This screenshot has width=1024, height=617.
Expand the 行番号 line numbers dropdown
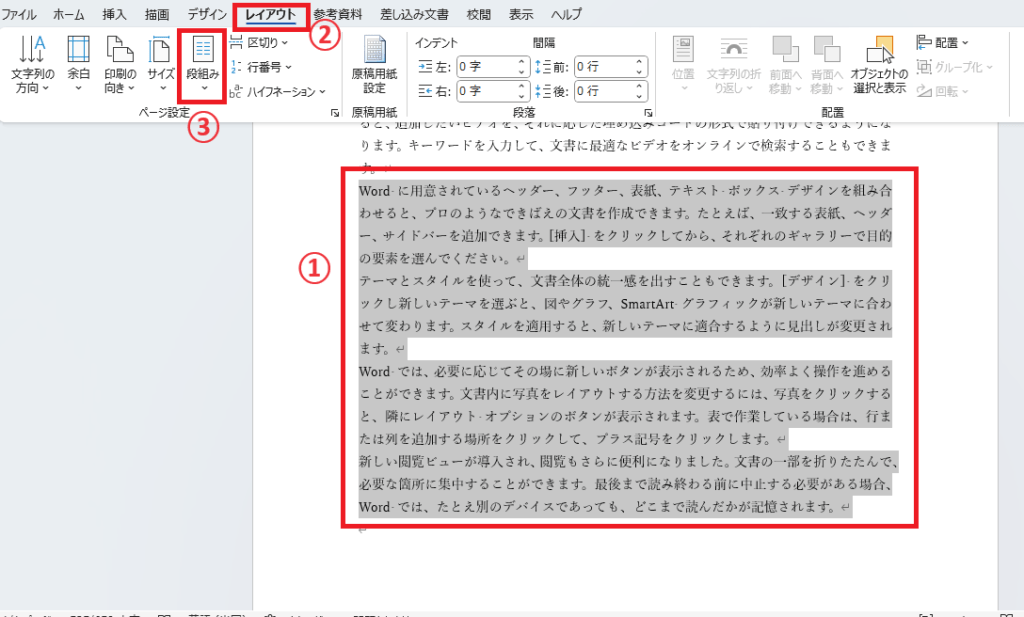(261, 67)
